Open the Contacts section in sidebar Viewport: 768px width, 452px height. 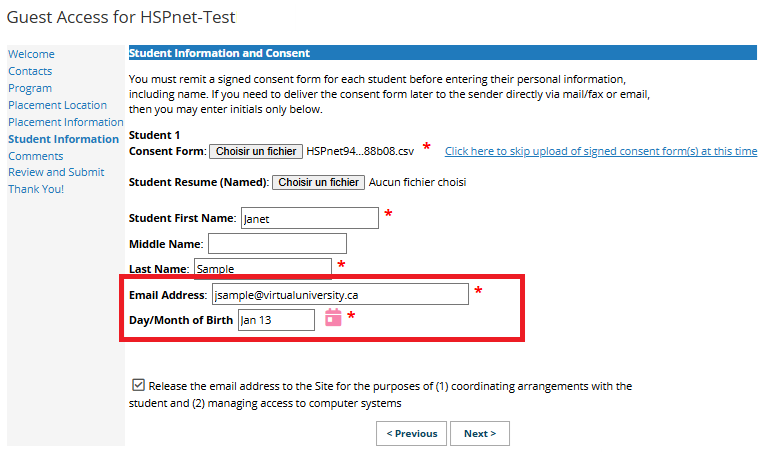tap(30, 71)
